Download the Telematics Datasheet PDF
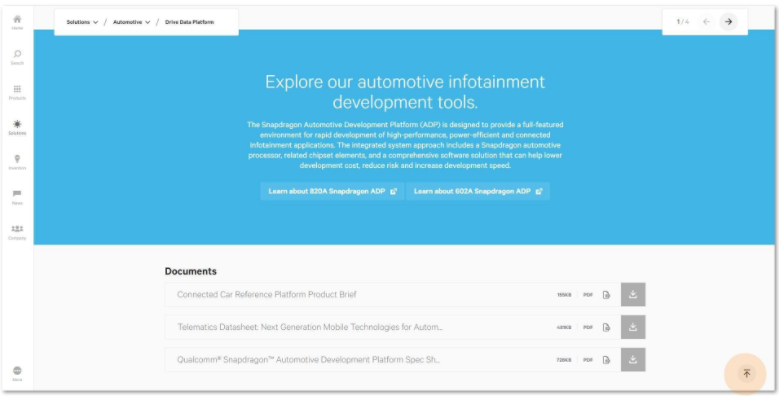Image resolution: width=779 pixels, height=396 pixels. (633, 327)
